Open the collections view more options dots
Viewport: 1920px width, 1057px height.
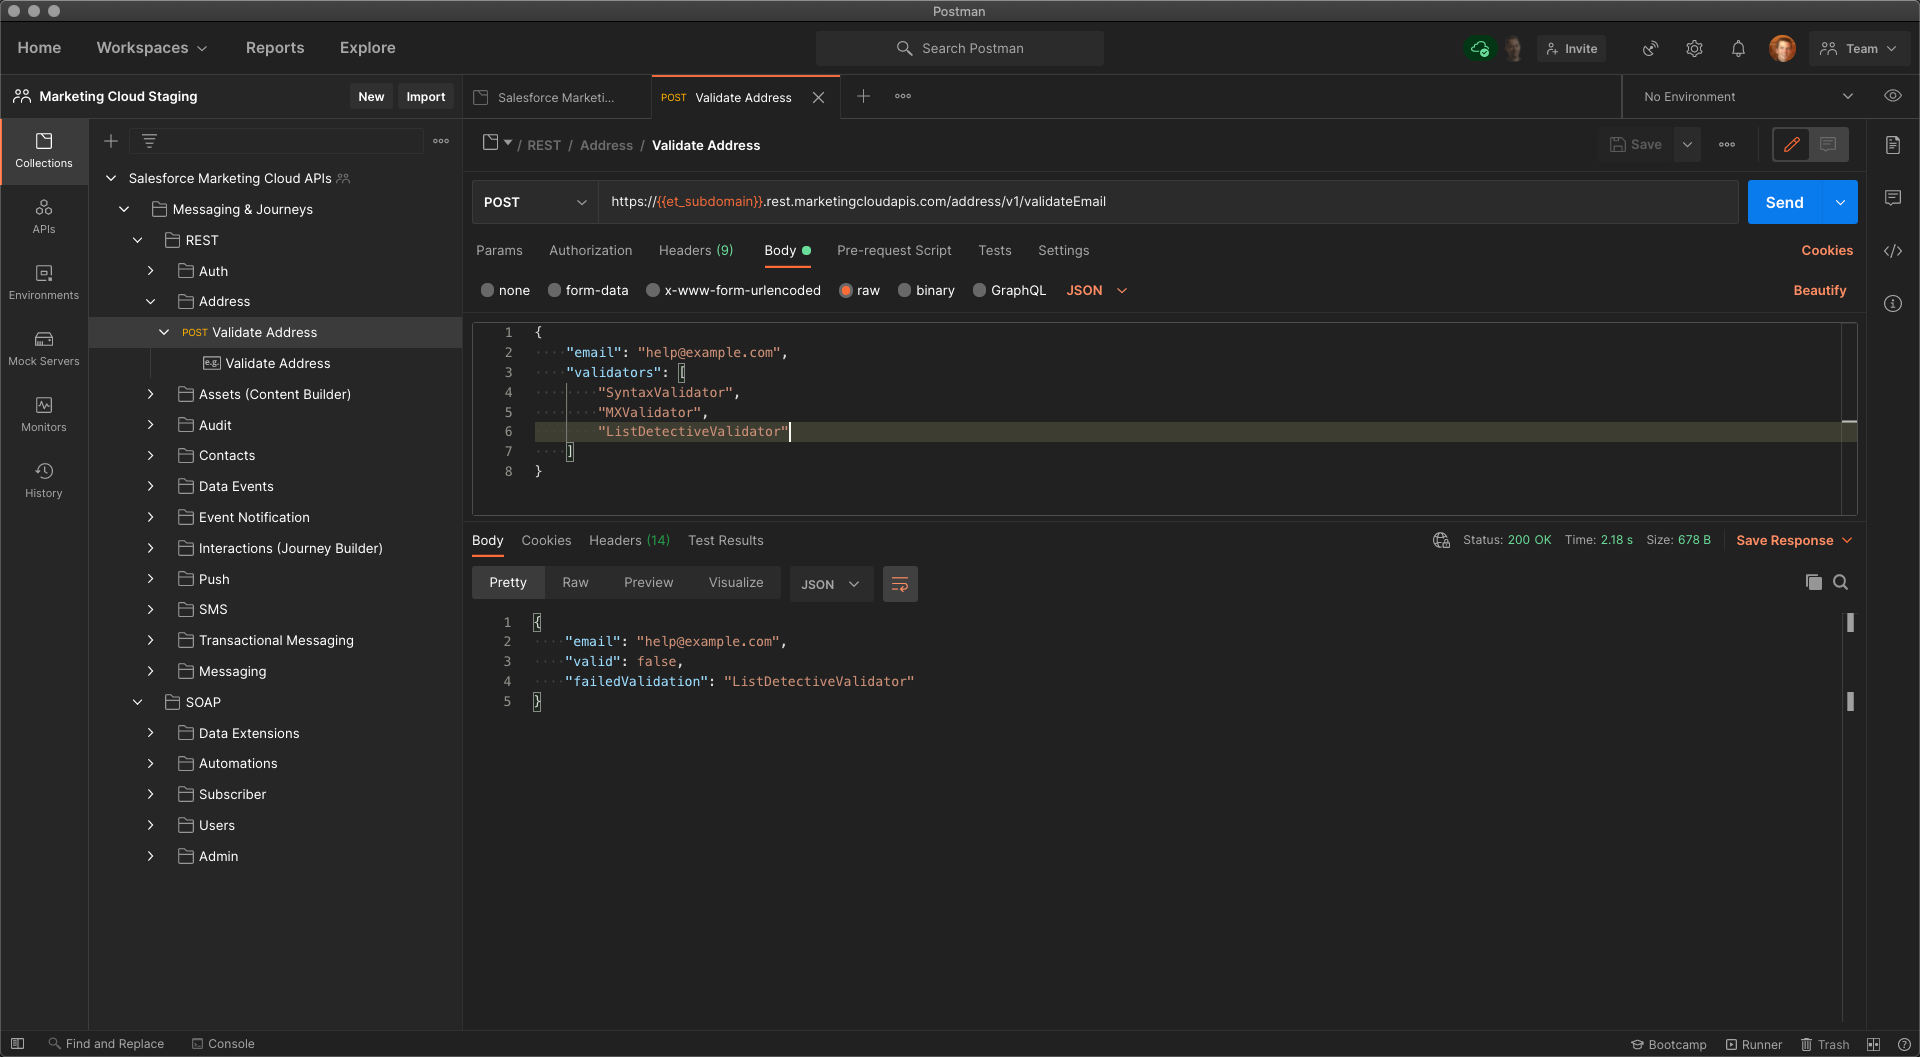pyautogui.click(x=441, y=141)
